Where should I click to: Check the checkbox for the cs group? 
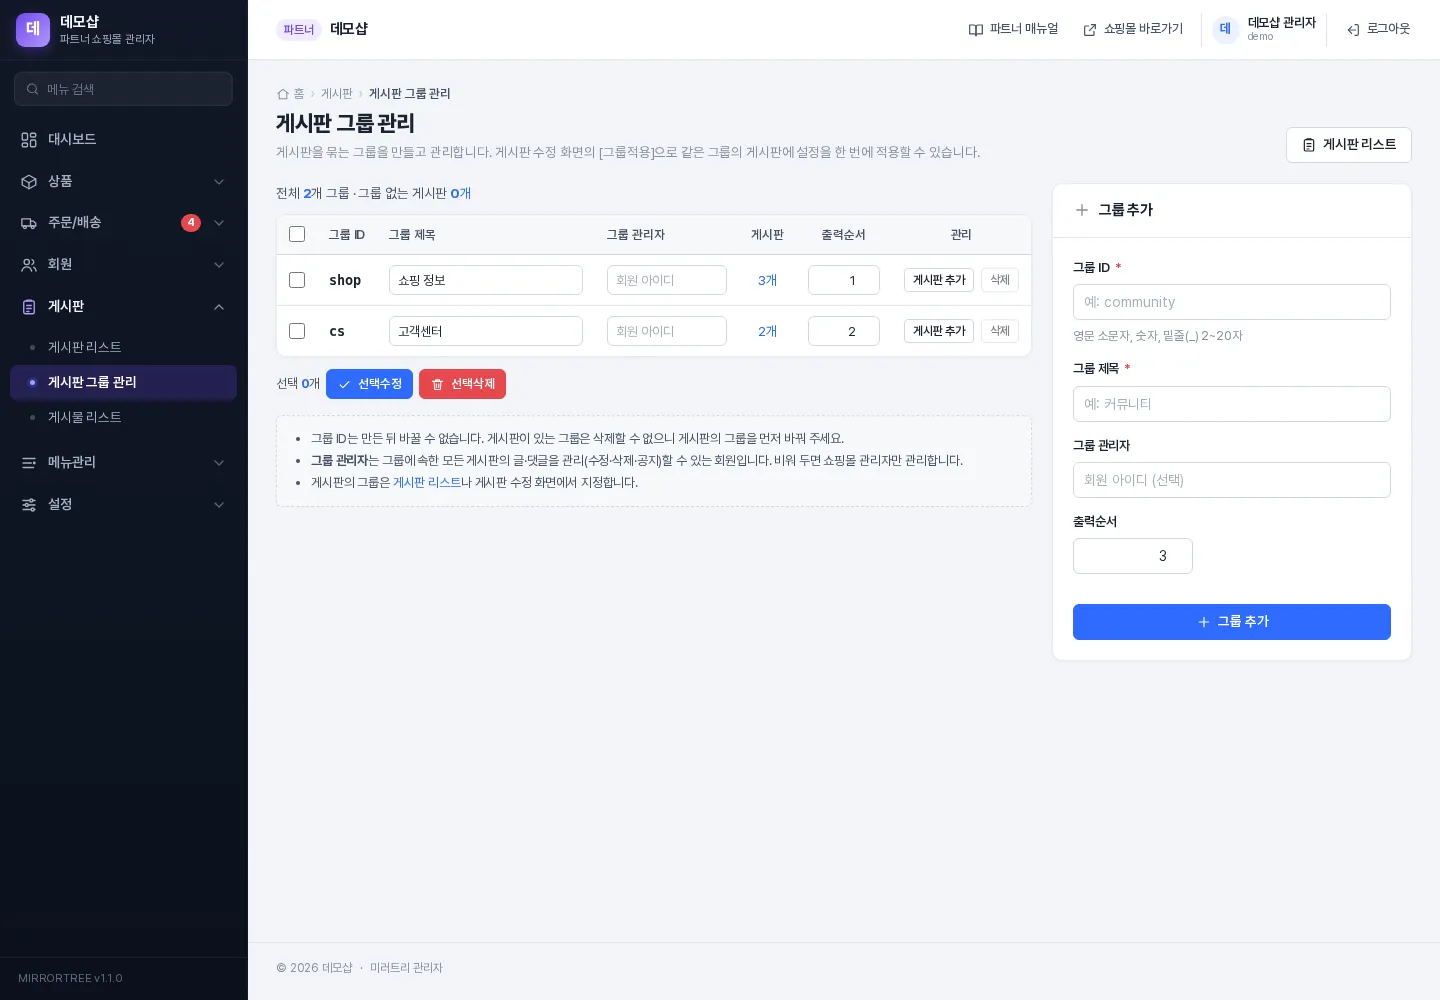click(297, 331)
